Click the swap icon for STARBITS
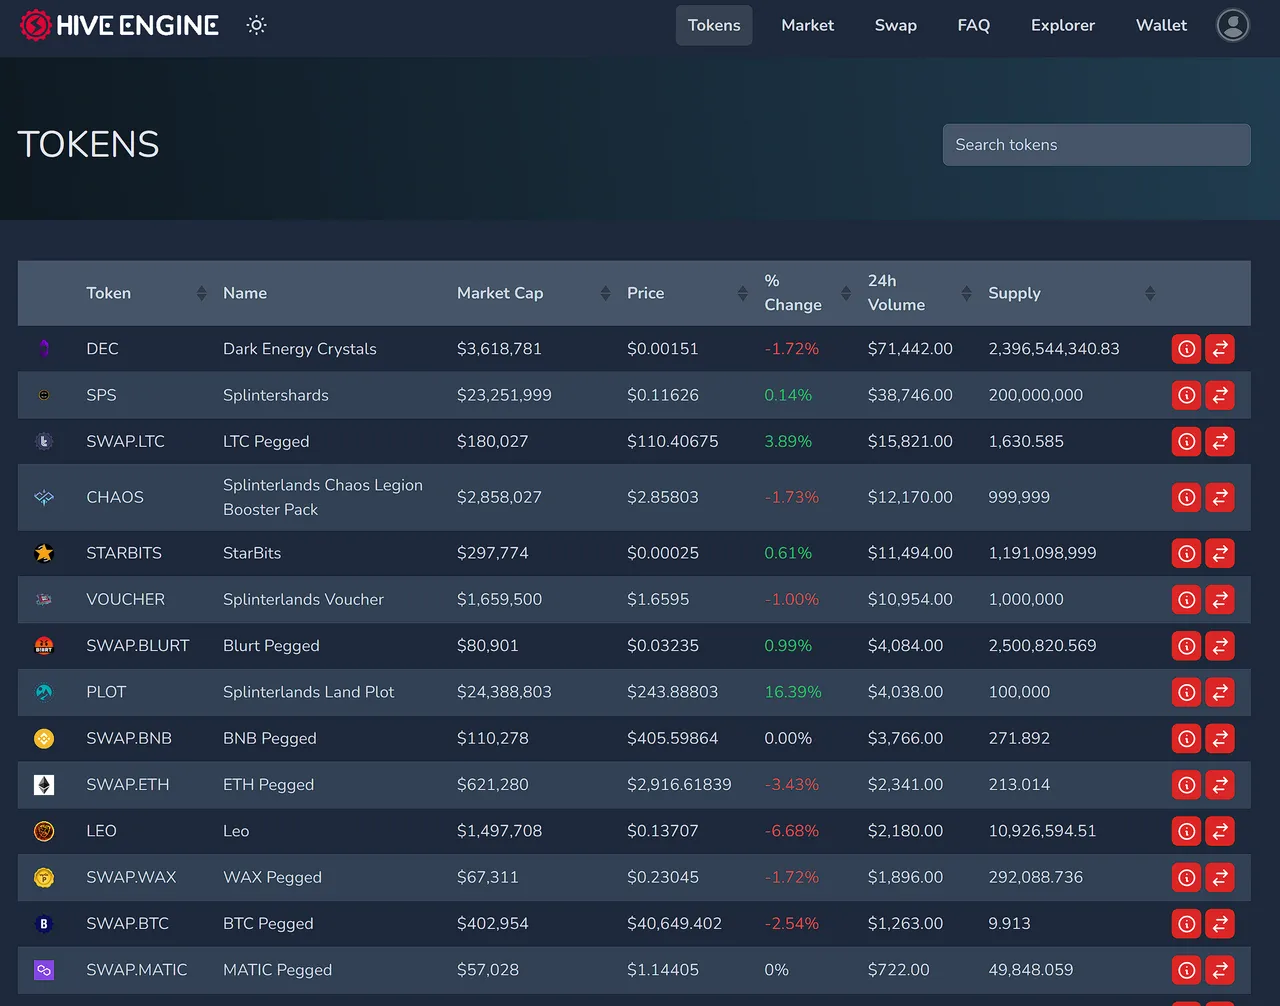Image resolution: width=1280 pixels, height=1006 pixels. pyautogui.click(x=1220, y=553)
